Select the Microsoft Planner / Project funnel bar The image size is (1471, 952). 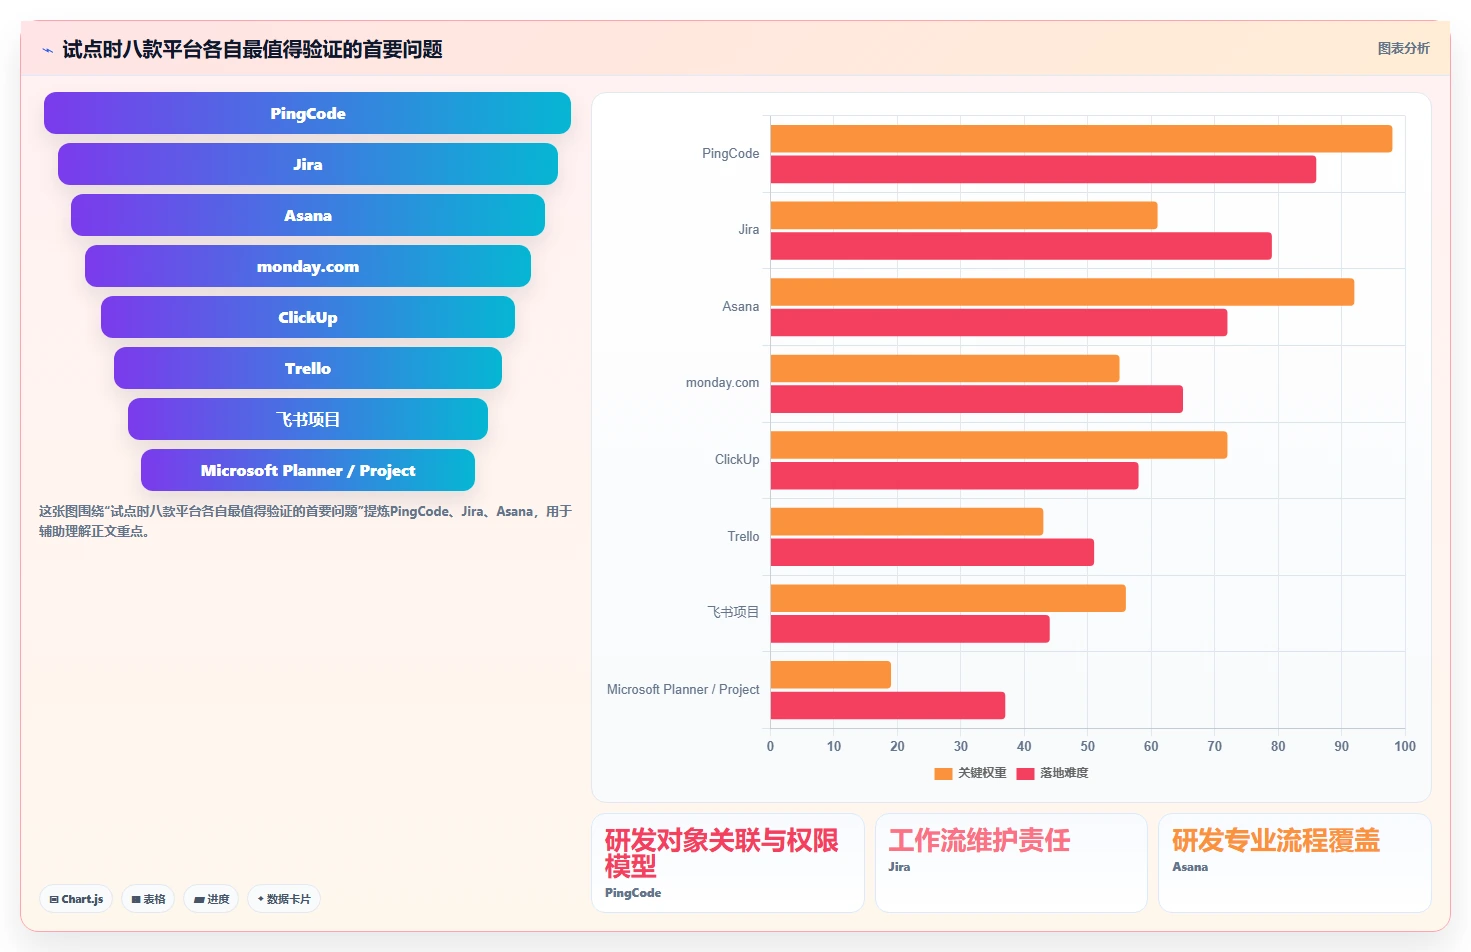tap(307, 470)
